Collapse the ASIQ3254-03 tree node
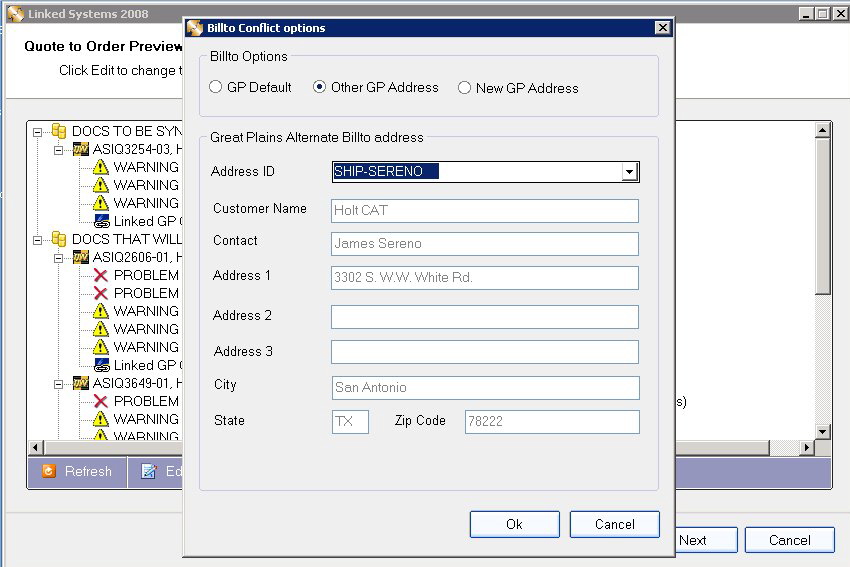 click(x=59, y=150)
